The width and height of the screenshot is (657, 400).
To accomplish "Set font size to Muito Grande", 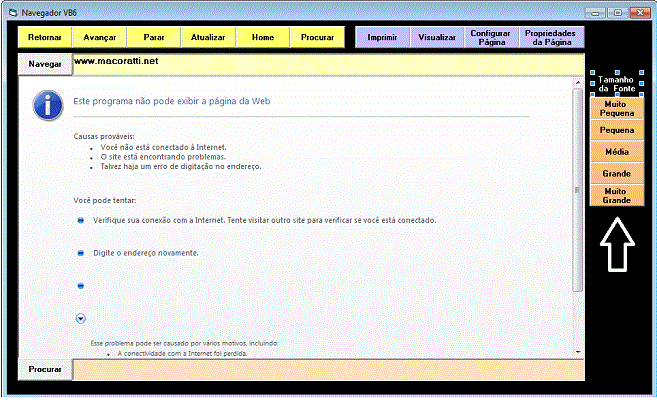I will pos(617,196).
